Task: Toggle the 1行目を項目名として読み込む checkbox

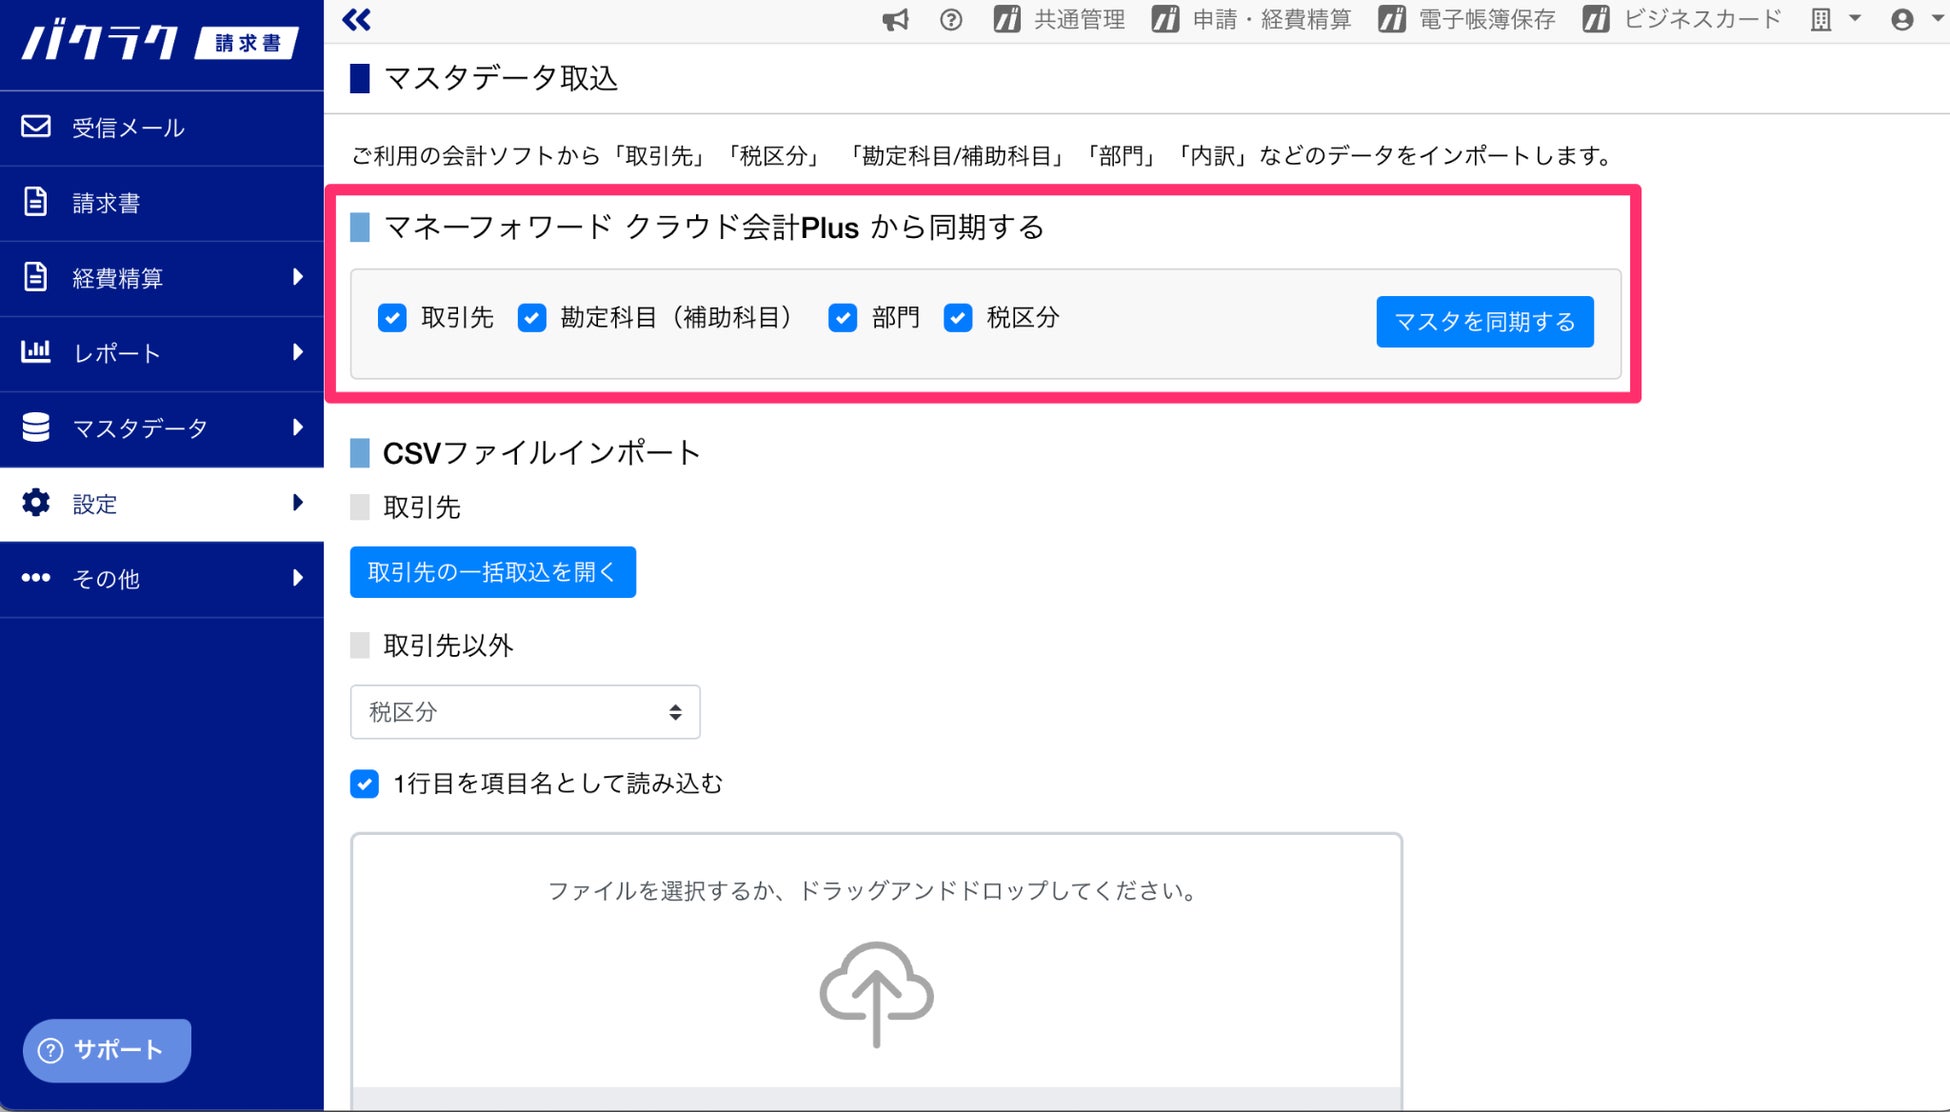Action: pos(365,784)
